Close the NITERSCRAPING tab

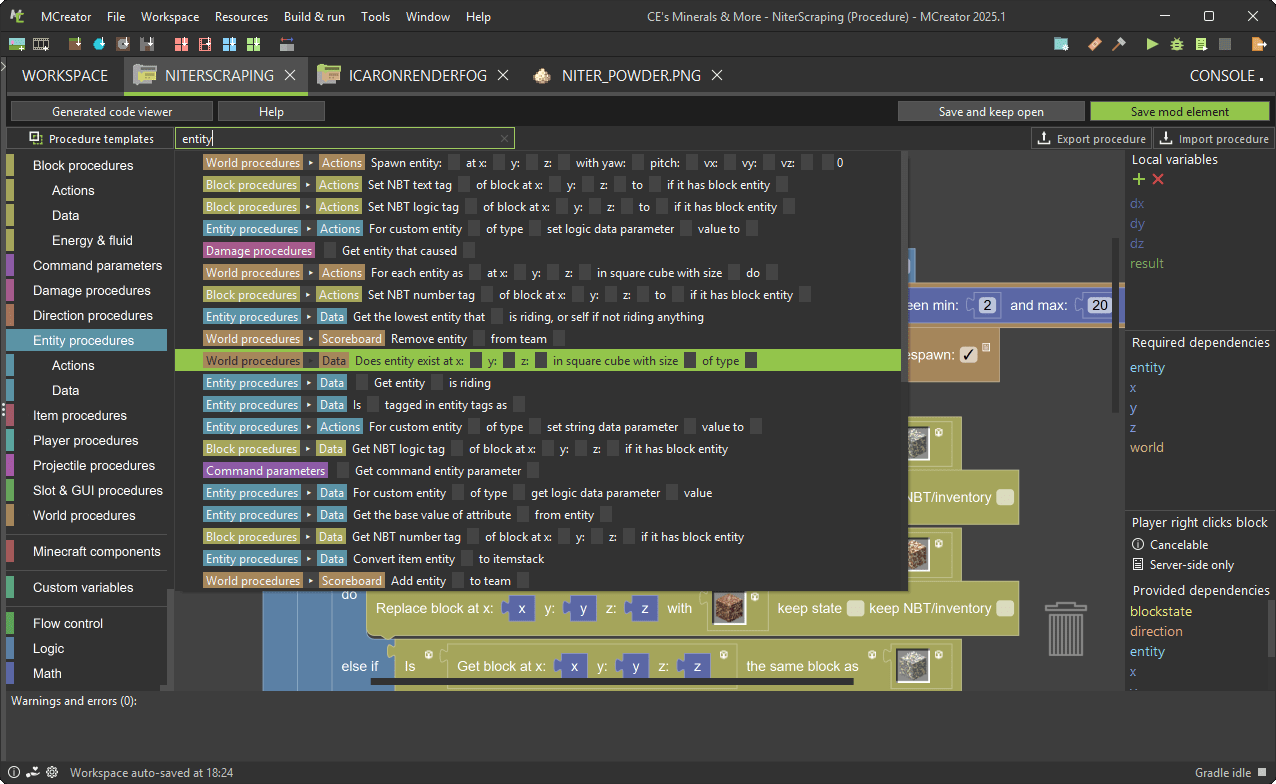290,75
